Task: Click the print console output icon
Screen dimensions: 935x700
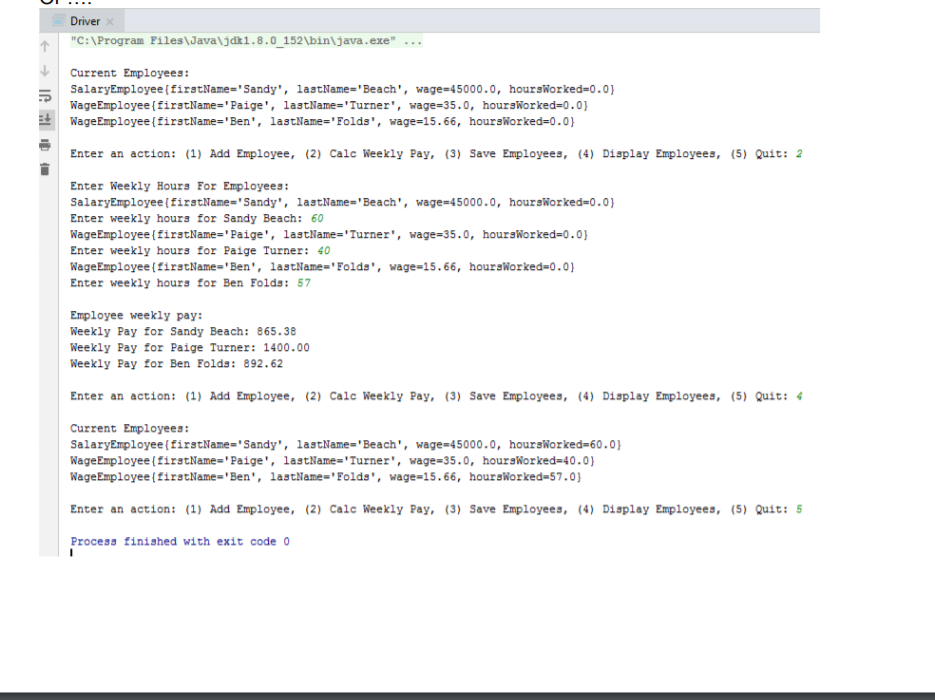Action: [x=45, y=145]
